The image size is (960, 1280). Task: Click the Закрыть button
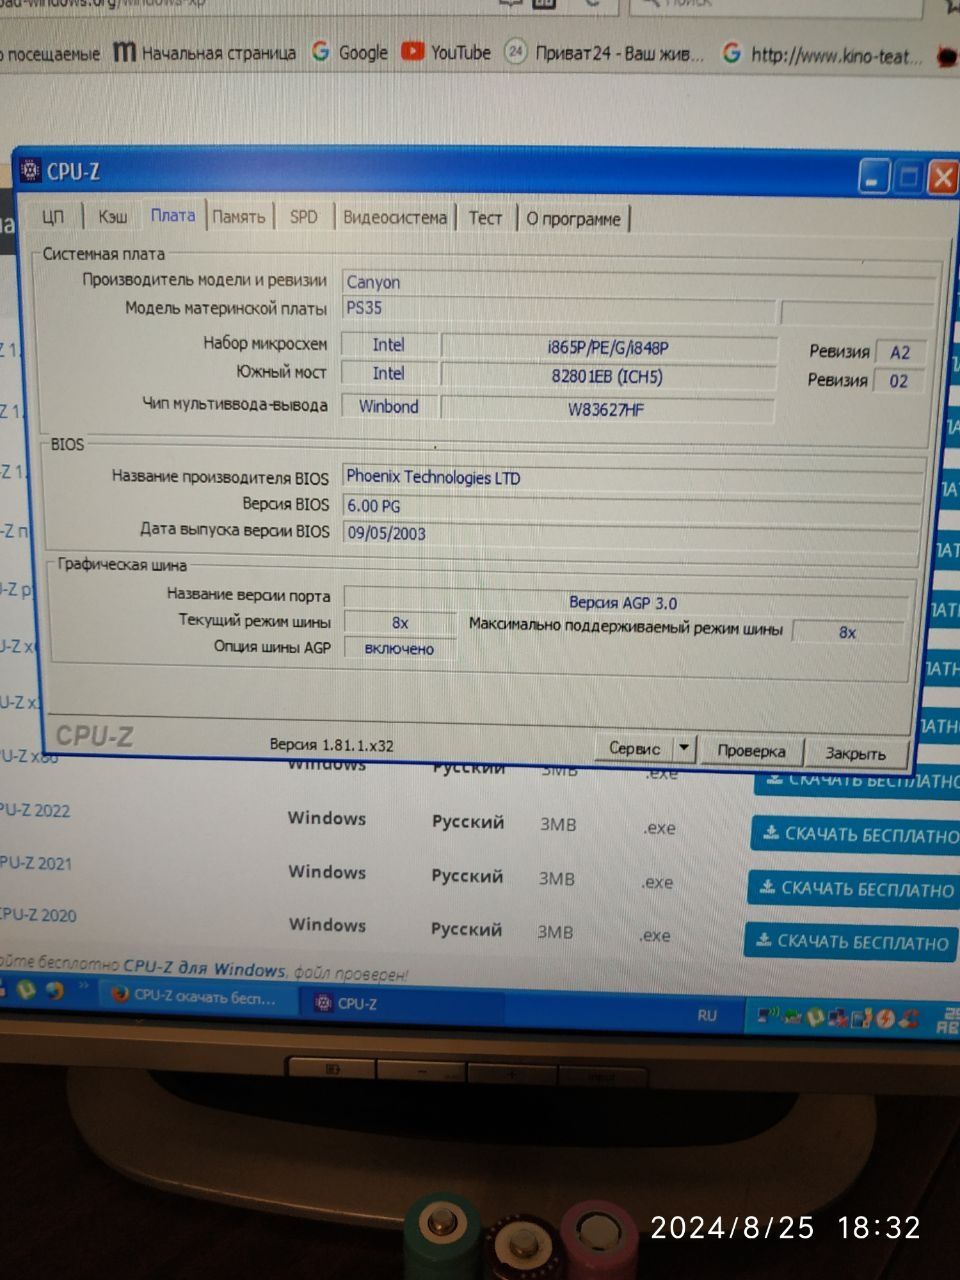855,753
